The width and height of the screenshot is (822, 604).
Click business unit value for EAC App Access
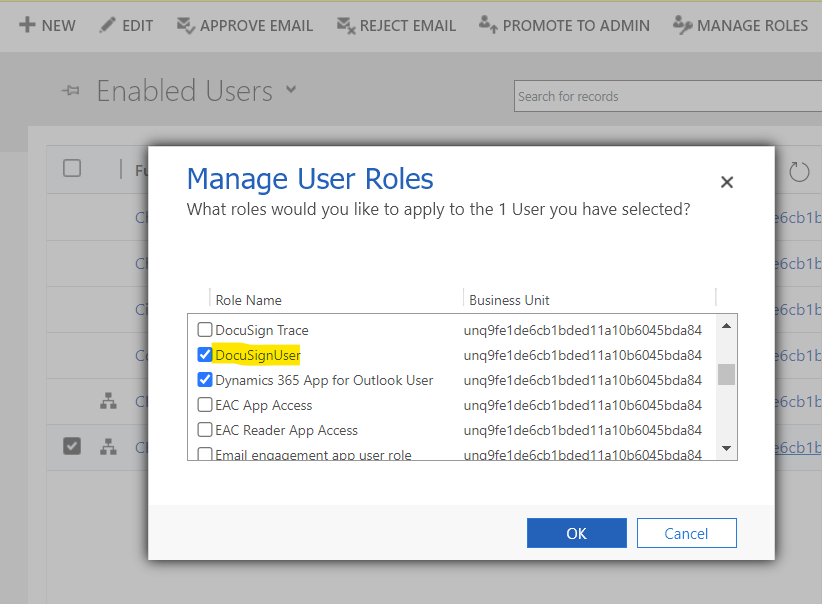582,405
